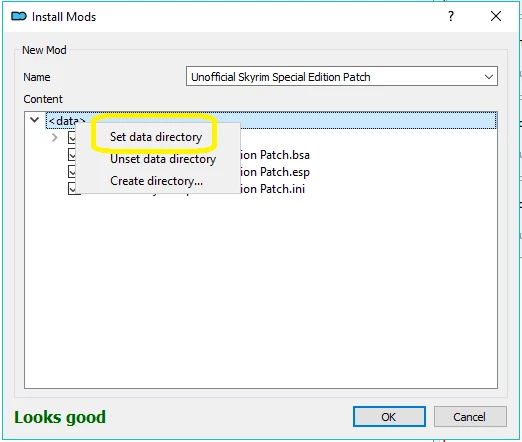Click the Mod Organizer icon in title bar

pos(19,16)
